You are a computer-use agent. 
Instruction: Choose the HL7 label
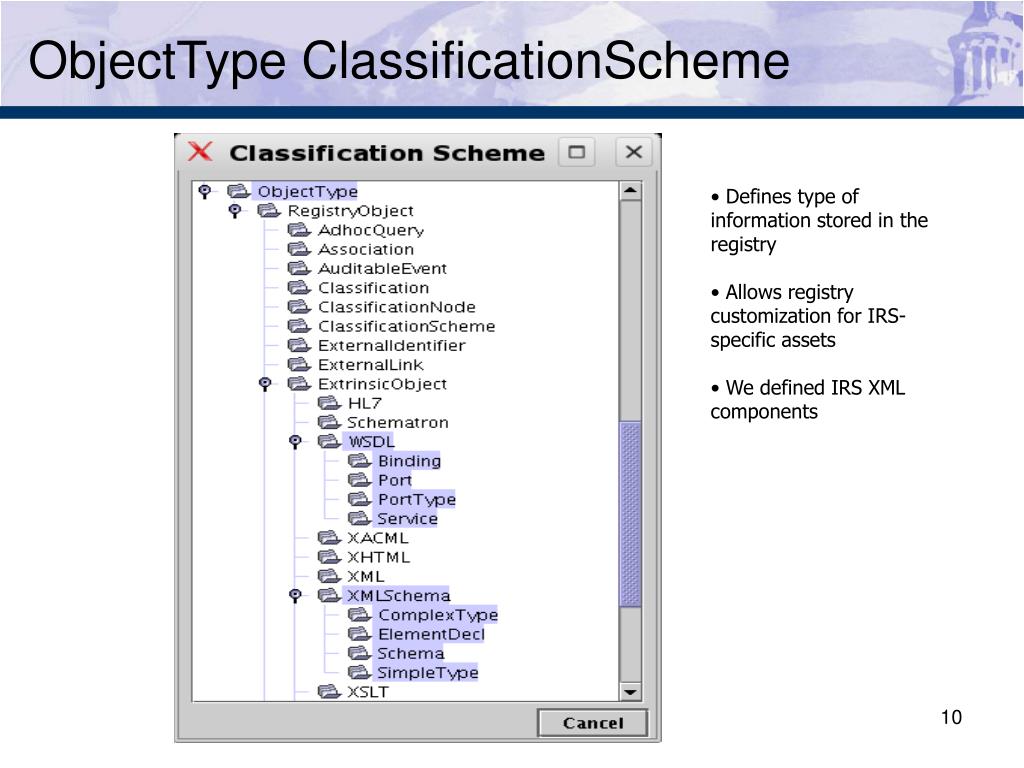tap(364, 403)
